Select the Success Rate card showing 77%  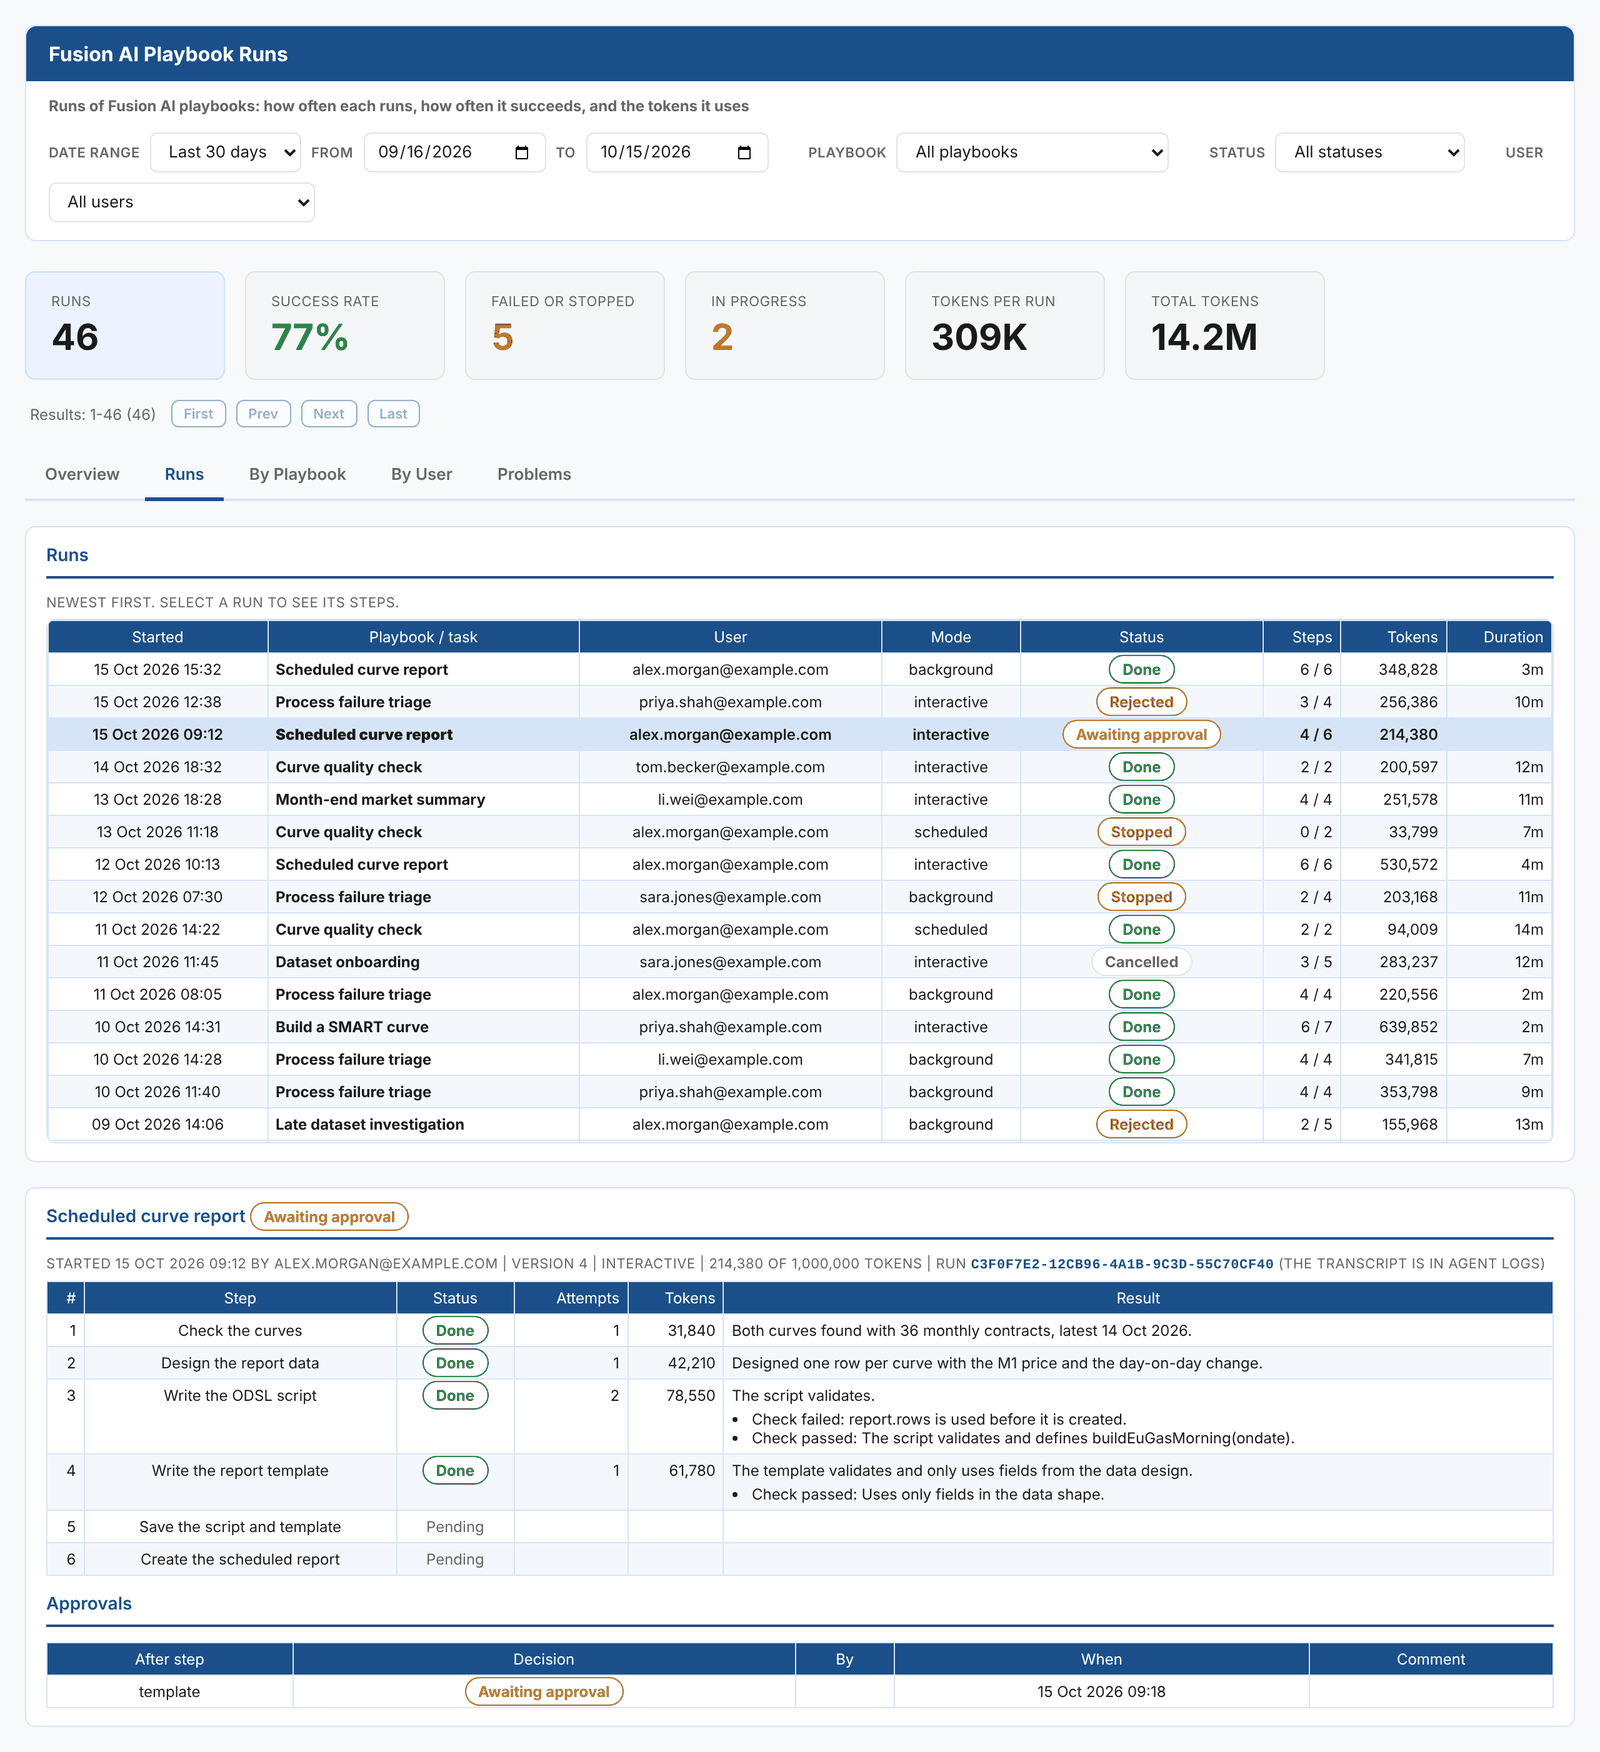coord(345,326)
